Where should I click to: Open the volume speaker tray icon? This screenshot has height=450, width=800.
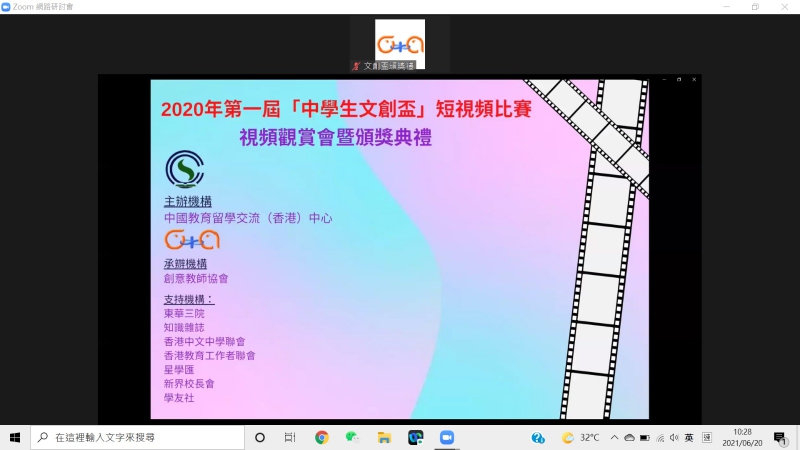(x=674, y=438)
